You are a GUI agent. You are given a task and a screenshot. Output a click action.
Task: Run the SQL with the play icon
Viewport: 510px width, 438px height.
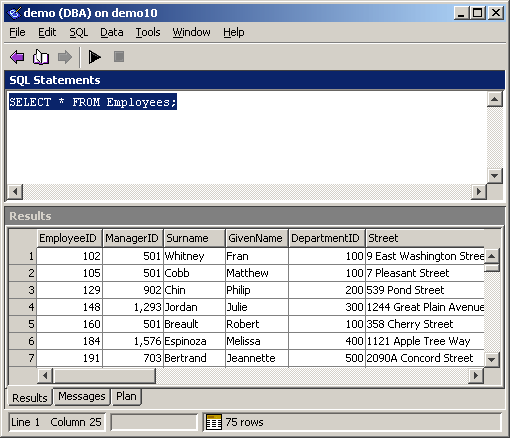(x=94, y=57)
